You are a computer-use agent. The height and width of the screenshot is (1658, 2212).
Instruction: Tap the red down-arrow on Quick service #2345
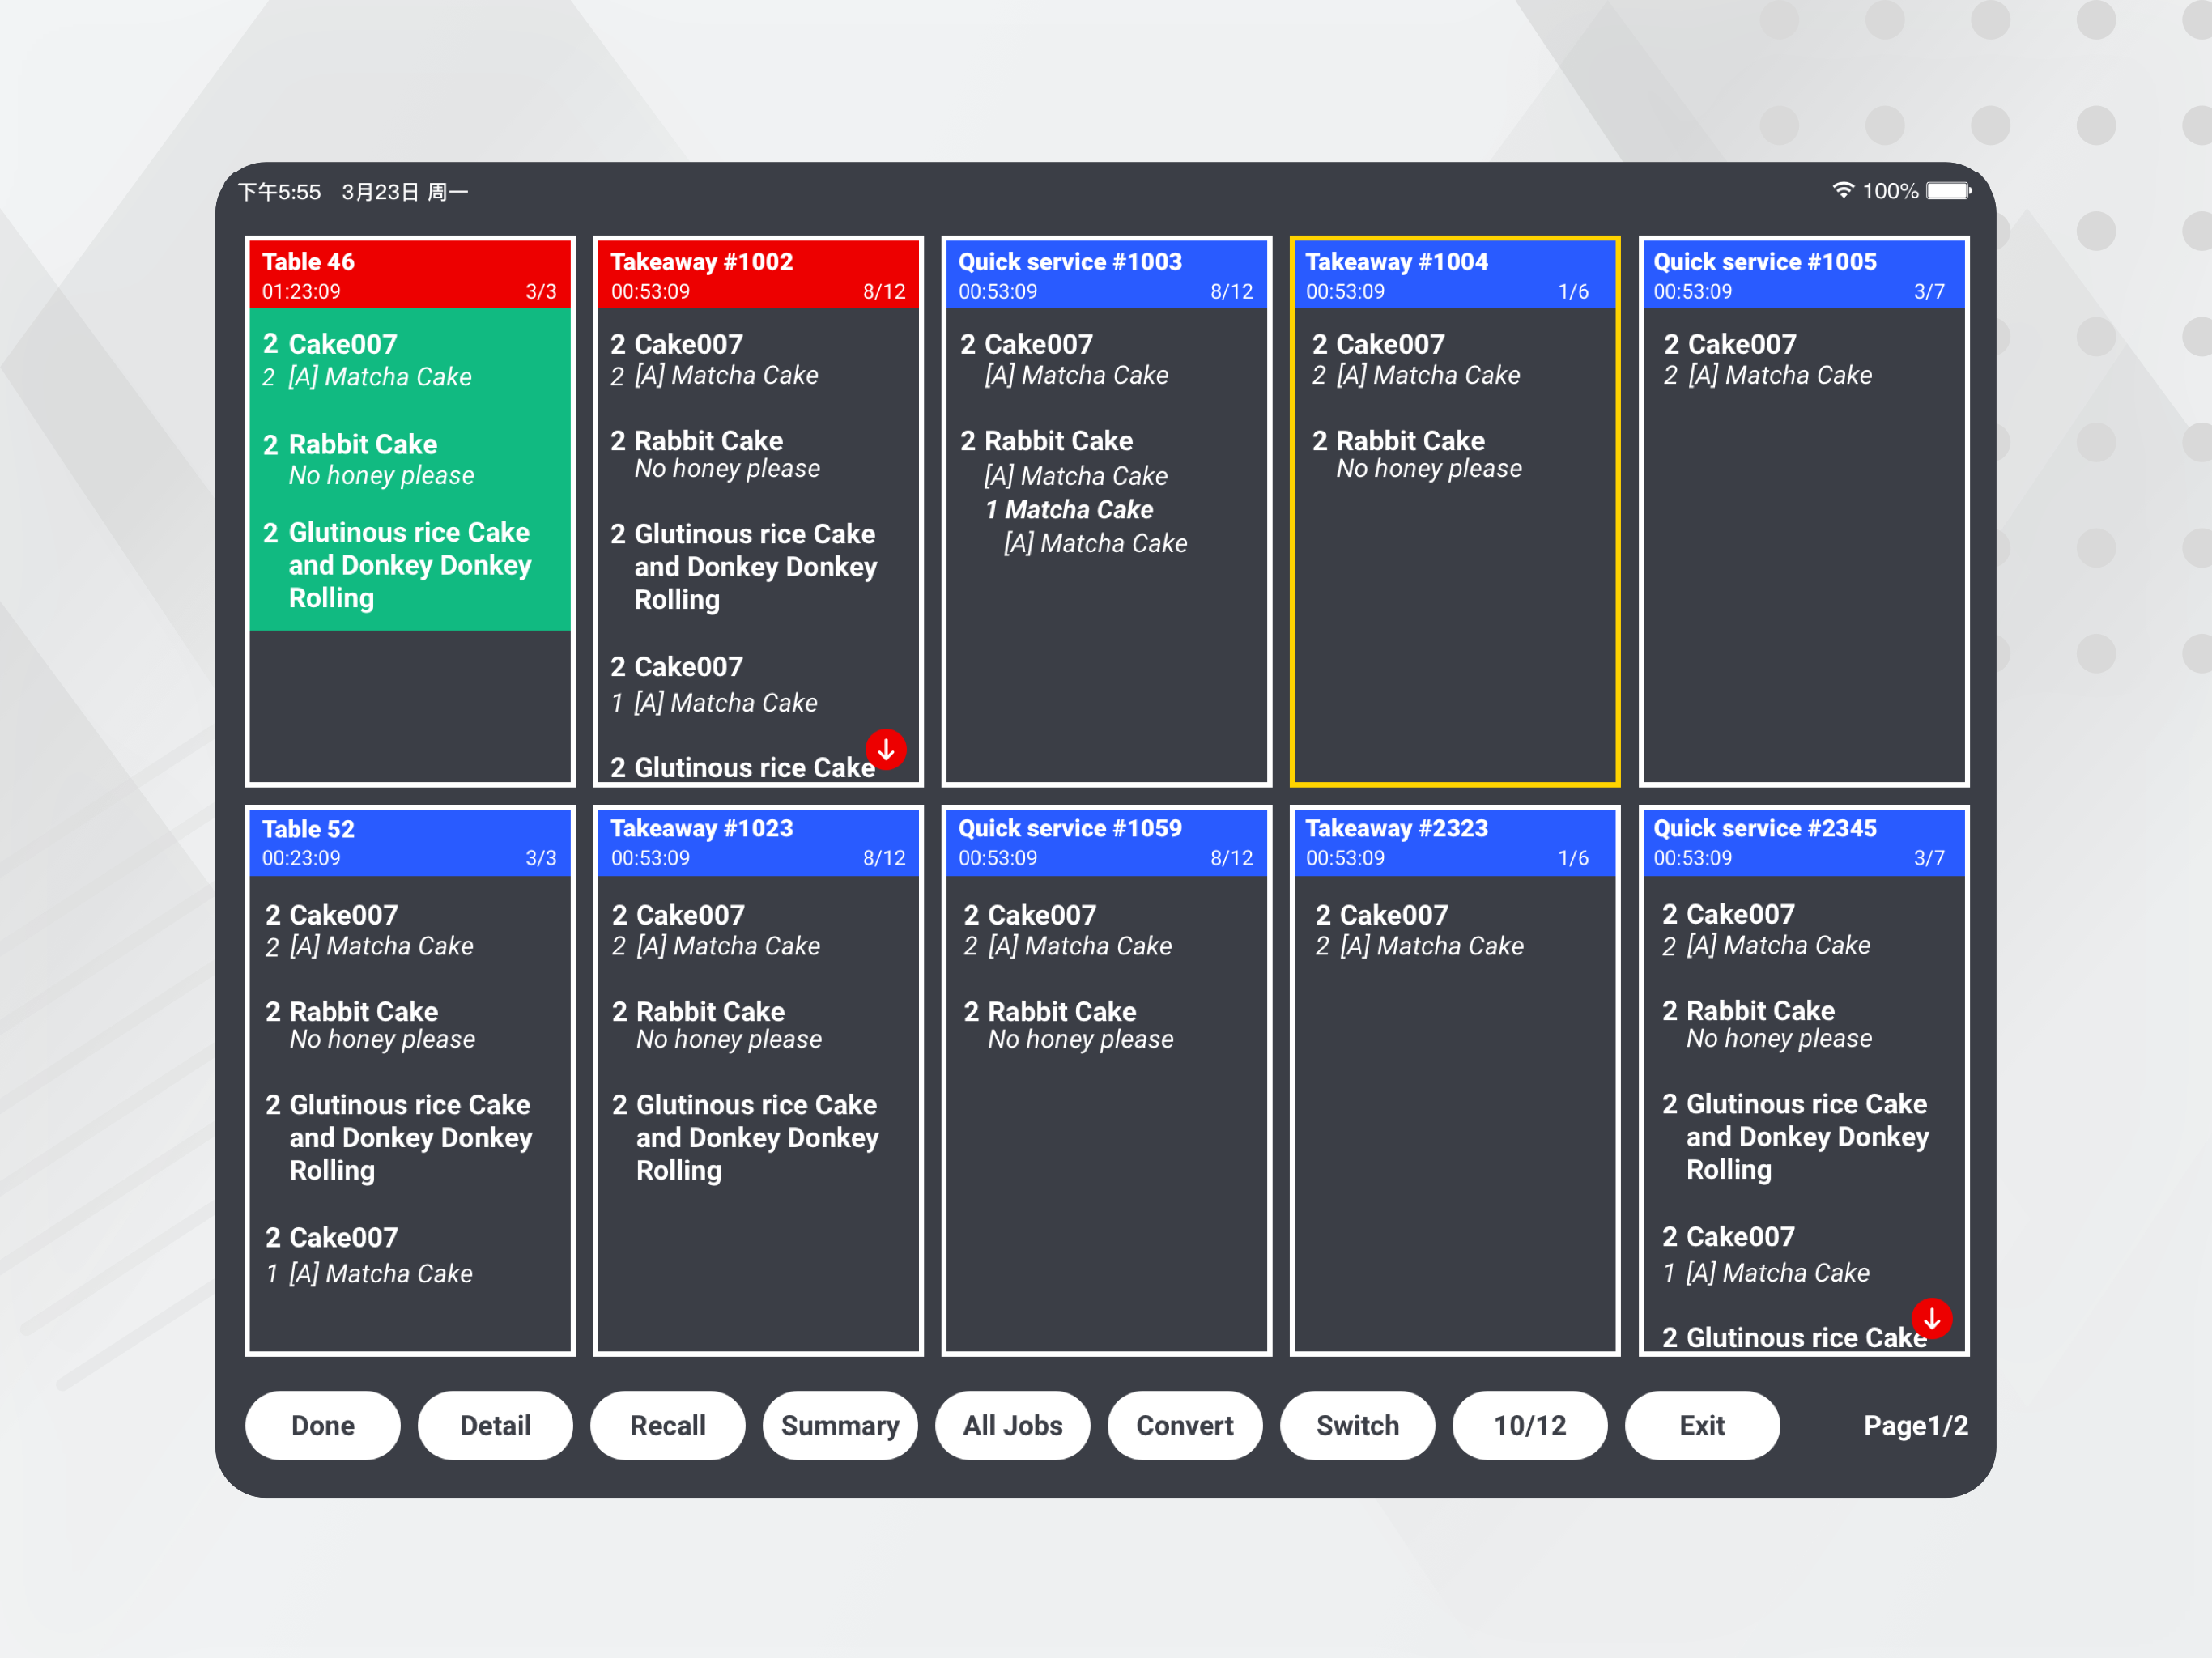click(x=1931, y=1319)
